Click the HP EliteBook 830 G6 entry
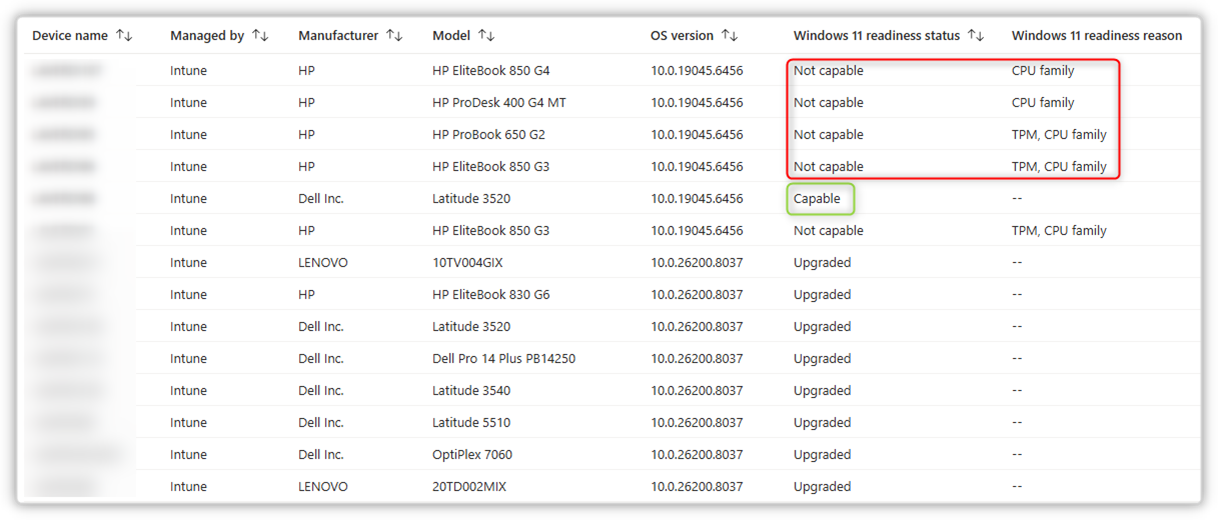1218x520 pixels. click(x=491, y=295)
